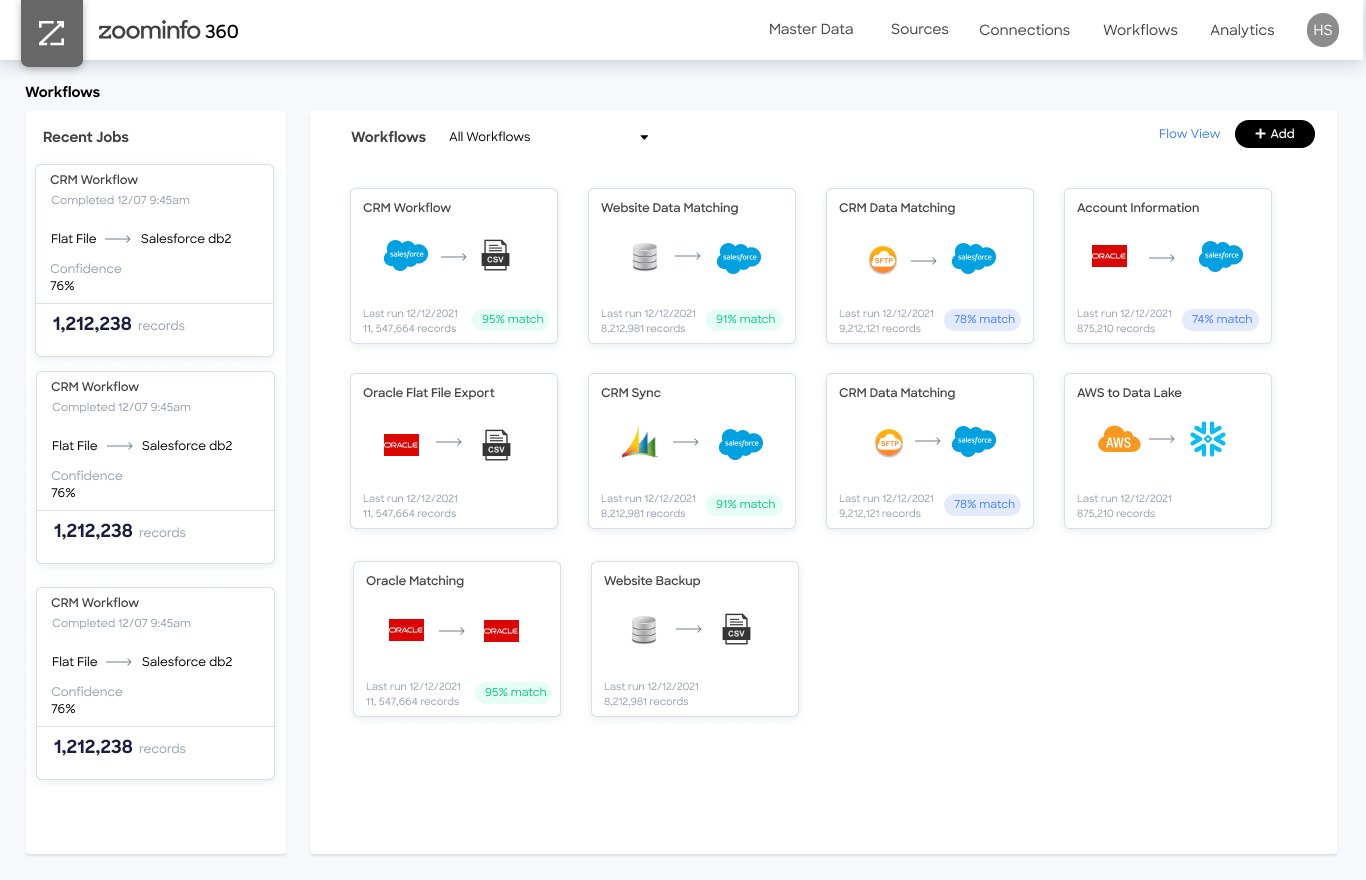The height and width of the screenshot is (880, 1366).
Task: Click the ZoomInfo Z logo icon
Action: [x=52, y=33]
